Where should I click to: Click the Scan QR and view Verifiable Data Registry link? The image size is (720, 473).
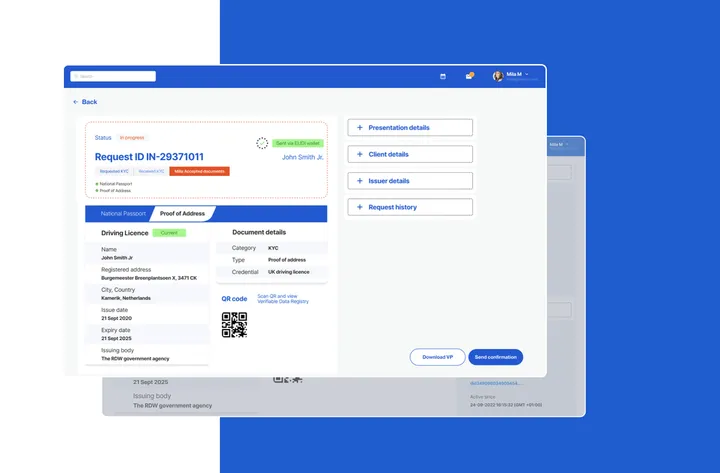[x=283, y=299]
